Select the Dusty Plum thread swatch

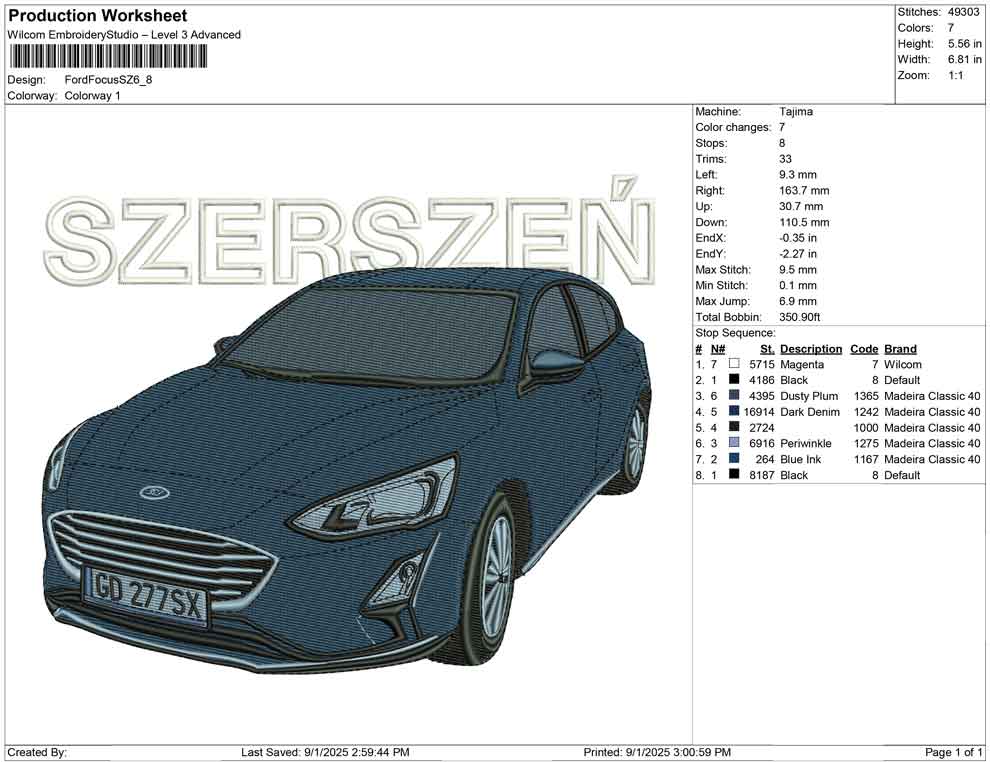pos(734,397)
